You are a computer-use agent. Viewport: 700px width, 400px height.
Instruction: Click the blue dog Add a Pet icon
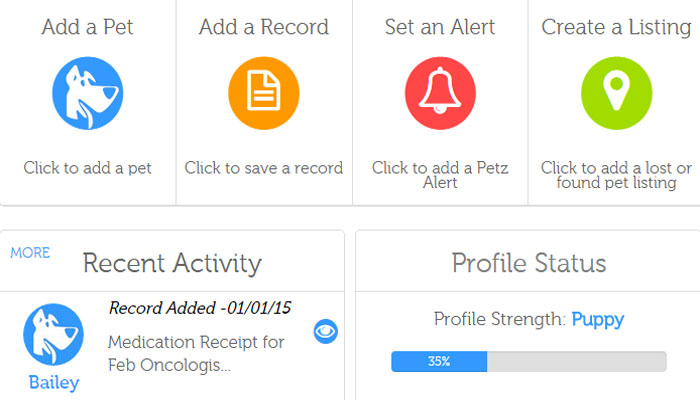pos(88,93)
